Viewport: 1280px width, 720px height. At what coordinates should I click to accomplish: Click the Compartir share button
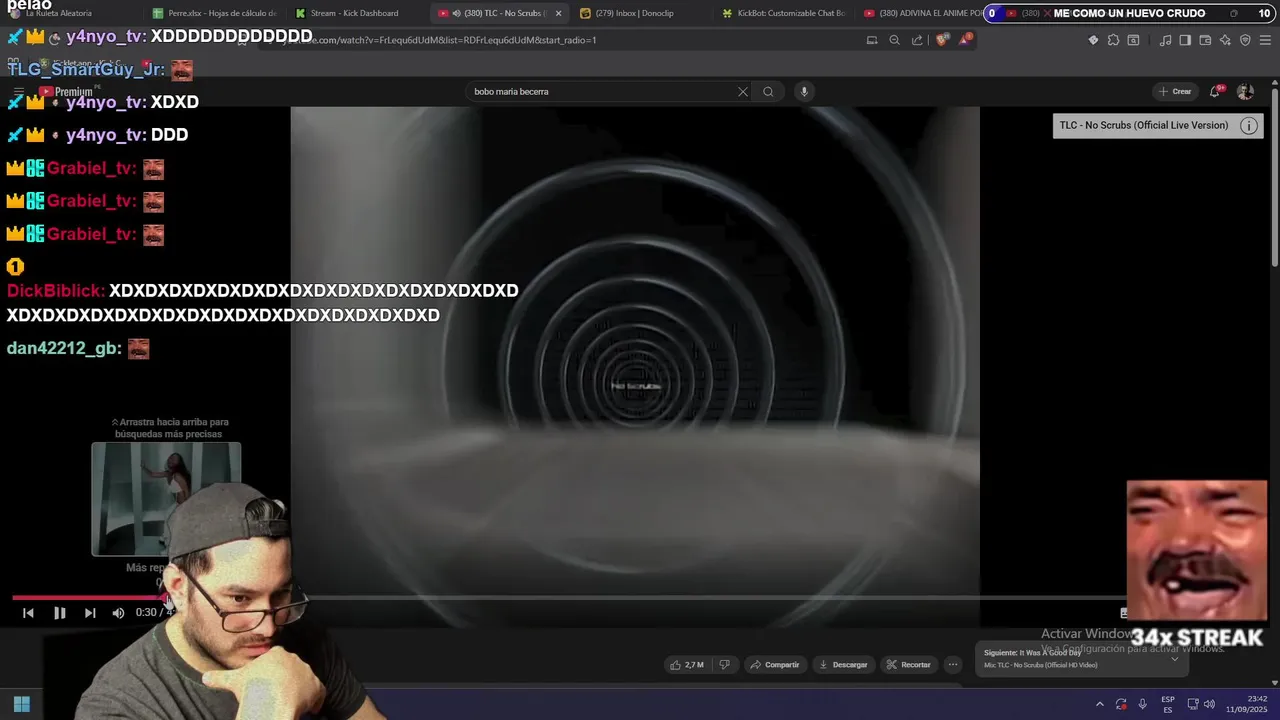coord(775,665)
